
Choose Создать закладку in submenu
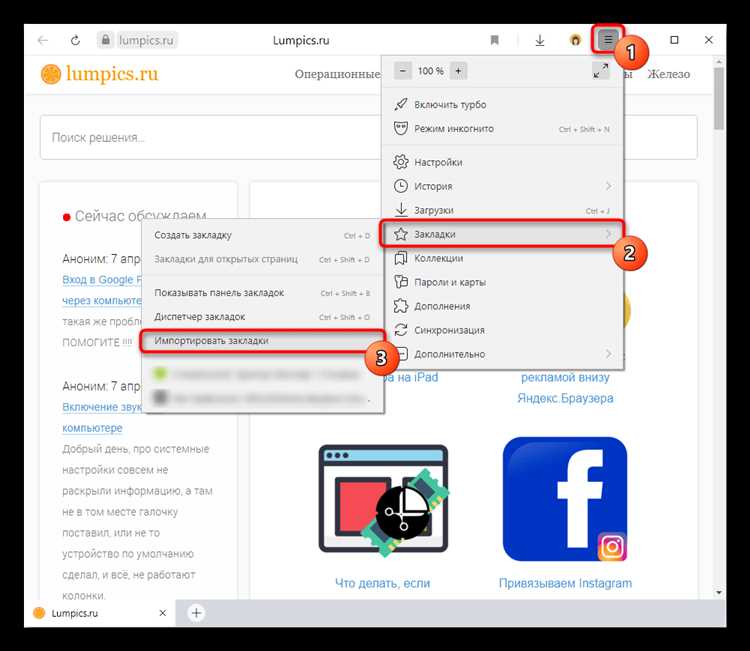click(263, 235)
